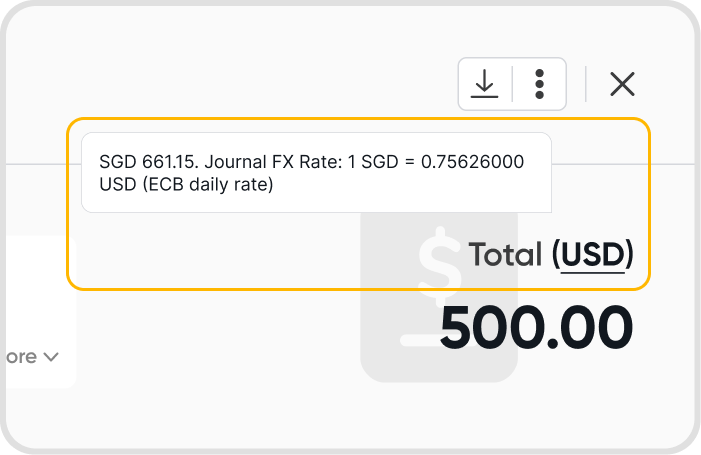Close the panel with the X icon
701x455 pixels.
tap(622, 84)
